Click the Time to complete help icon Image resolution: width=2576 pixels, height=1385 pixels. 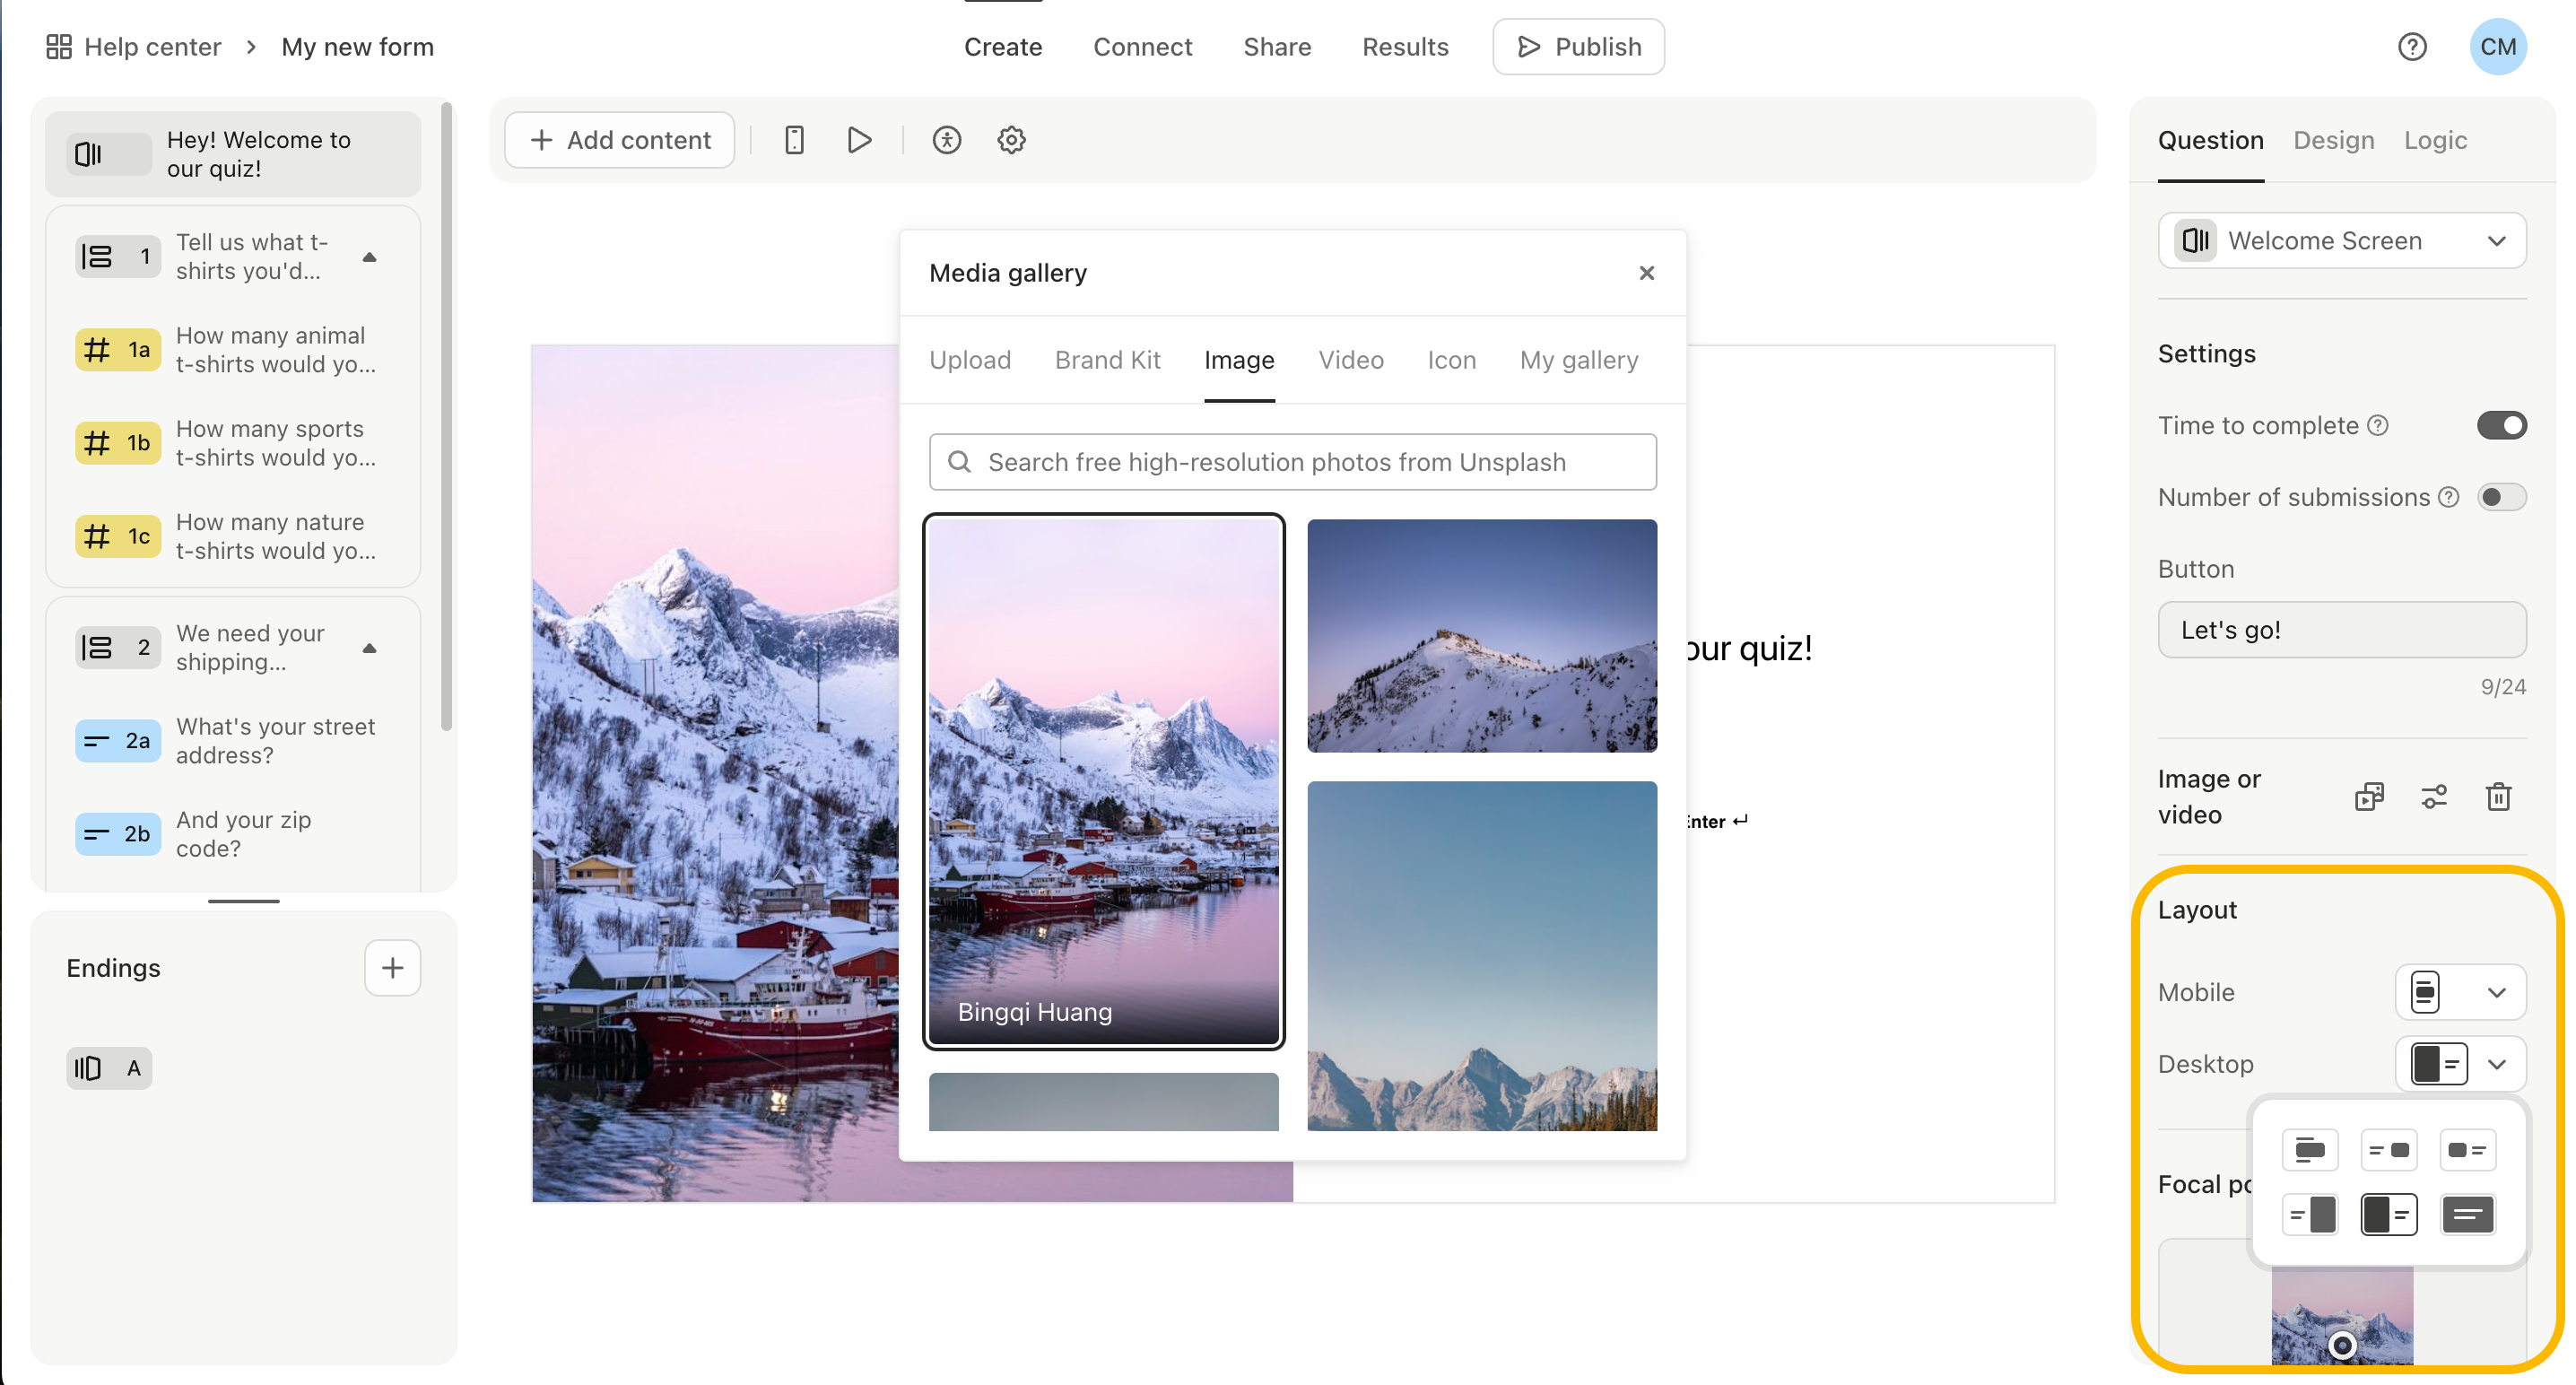click(2379, 426)
